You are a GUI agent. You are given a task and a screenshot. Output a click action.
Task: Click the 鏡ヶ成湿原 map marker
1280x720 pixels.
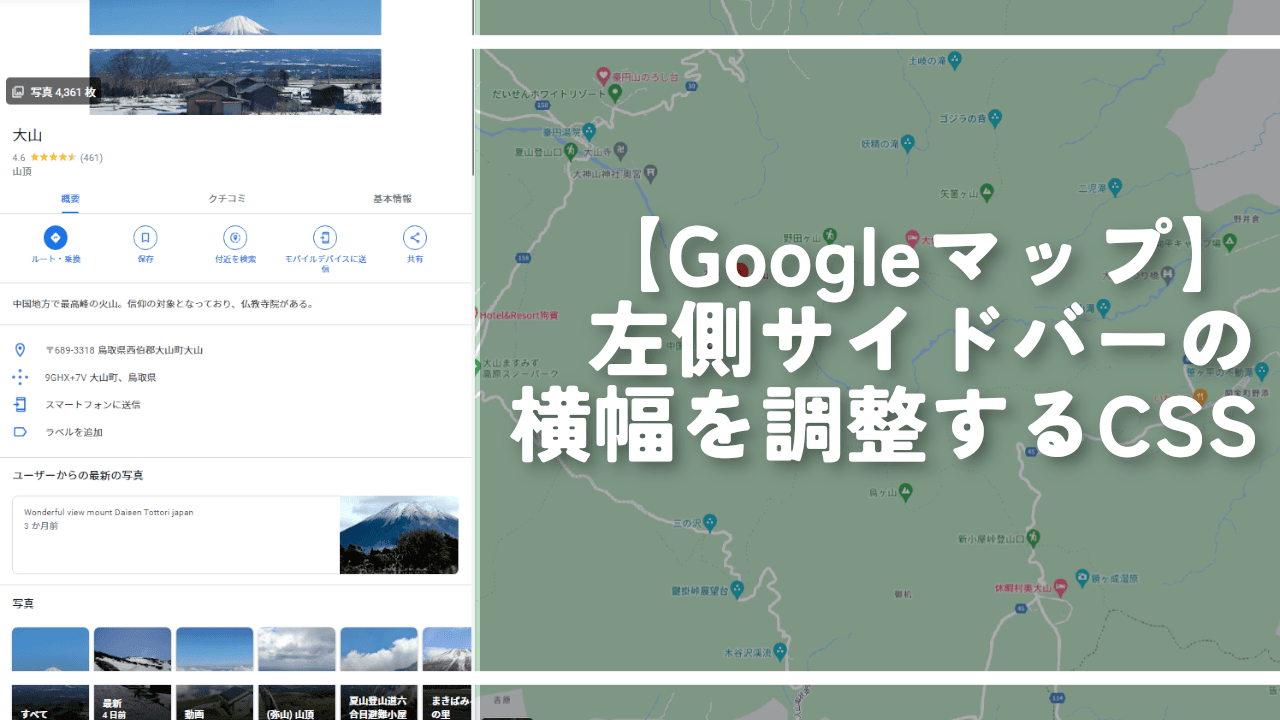tap(1082, 578)
